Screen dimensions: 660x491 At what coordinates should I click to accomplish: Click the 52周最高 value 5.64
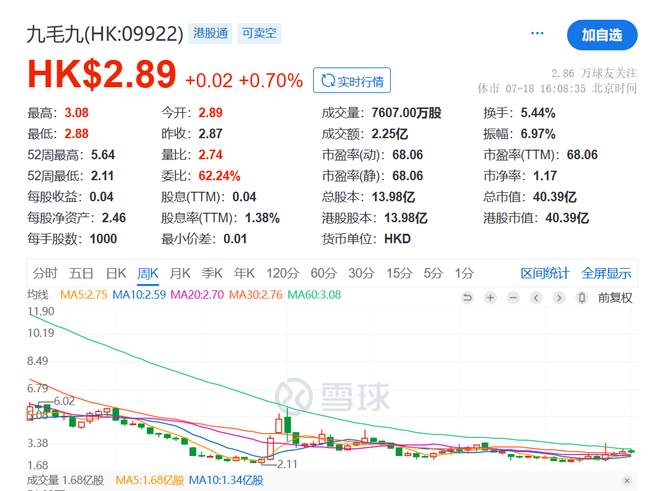tap(103, 155)
